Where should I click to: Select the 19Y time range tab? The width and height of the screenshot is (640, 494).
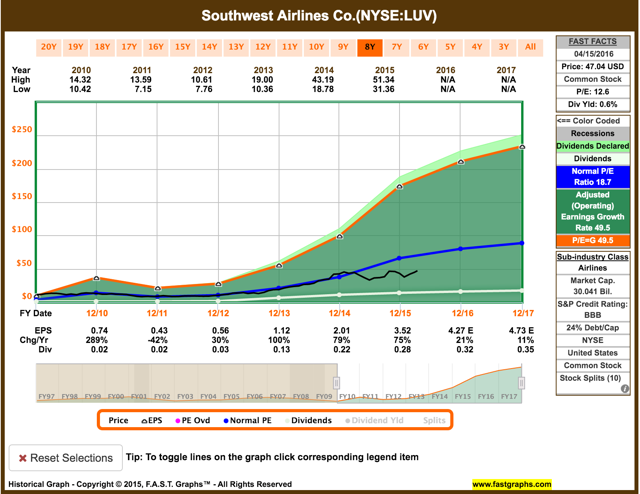coord(76,47)
